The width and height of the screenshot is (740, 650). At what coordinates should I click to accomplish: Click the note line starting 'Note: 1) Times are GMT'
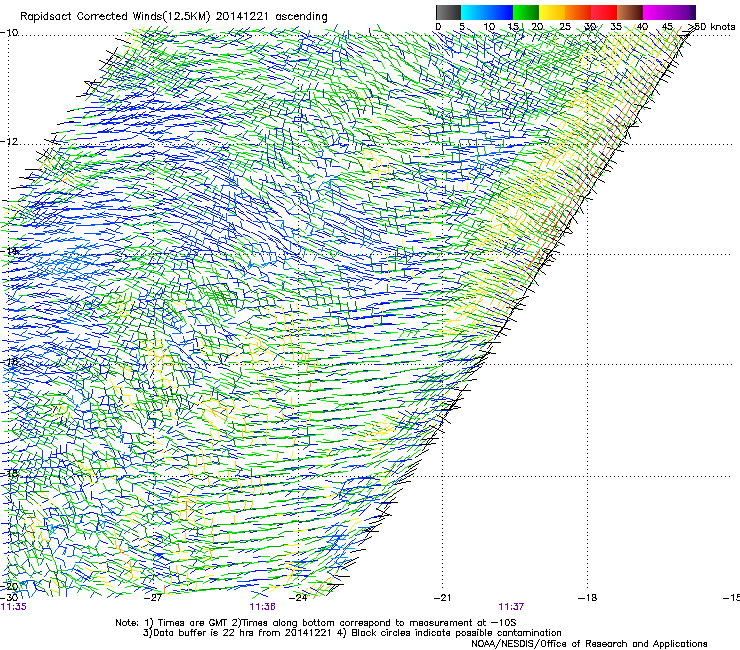tap(316, 623)
